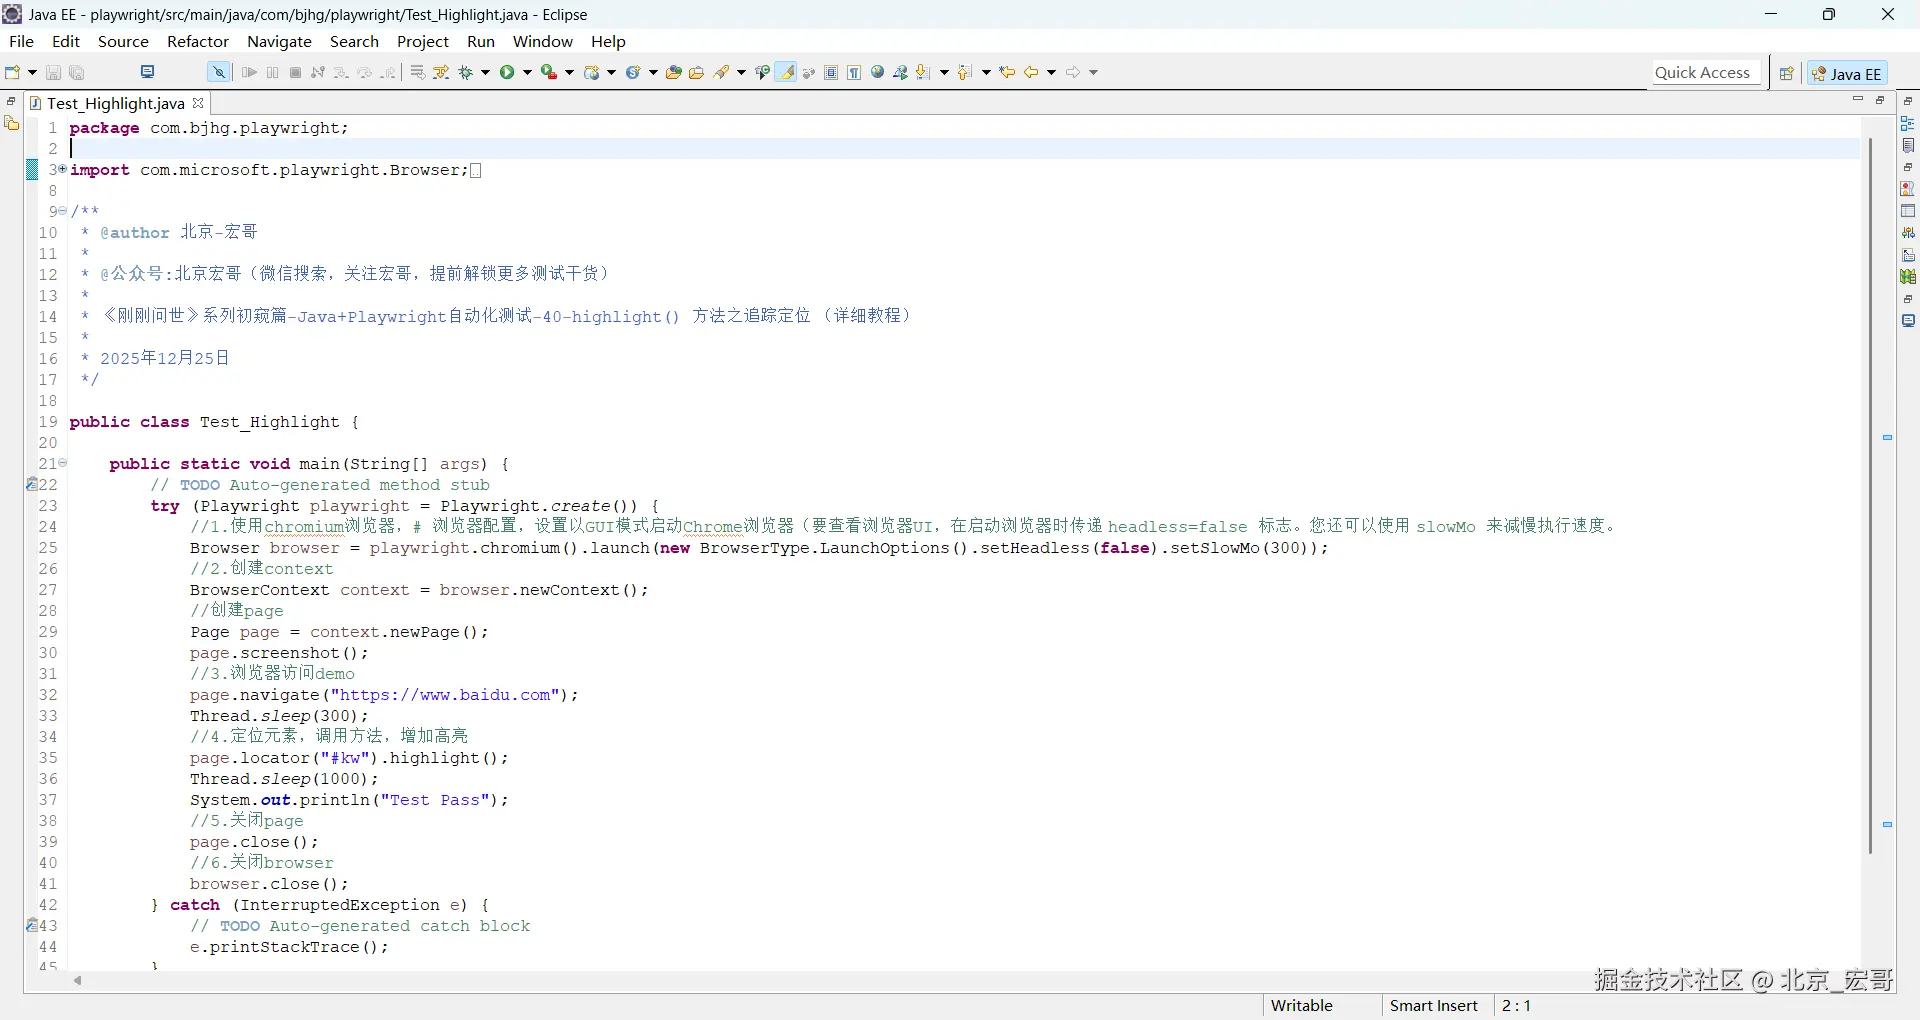Open the console monitor icon in toolbar
The width and height of the screenshot is (1920, 1020).
[148, 72]
